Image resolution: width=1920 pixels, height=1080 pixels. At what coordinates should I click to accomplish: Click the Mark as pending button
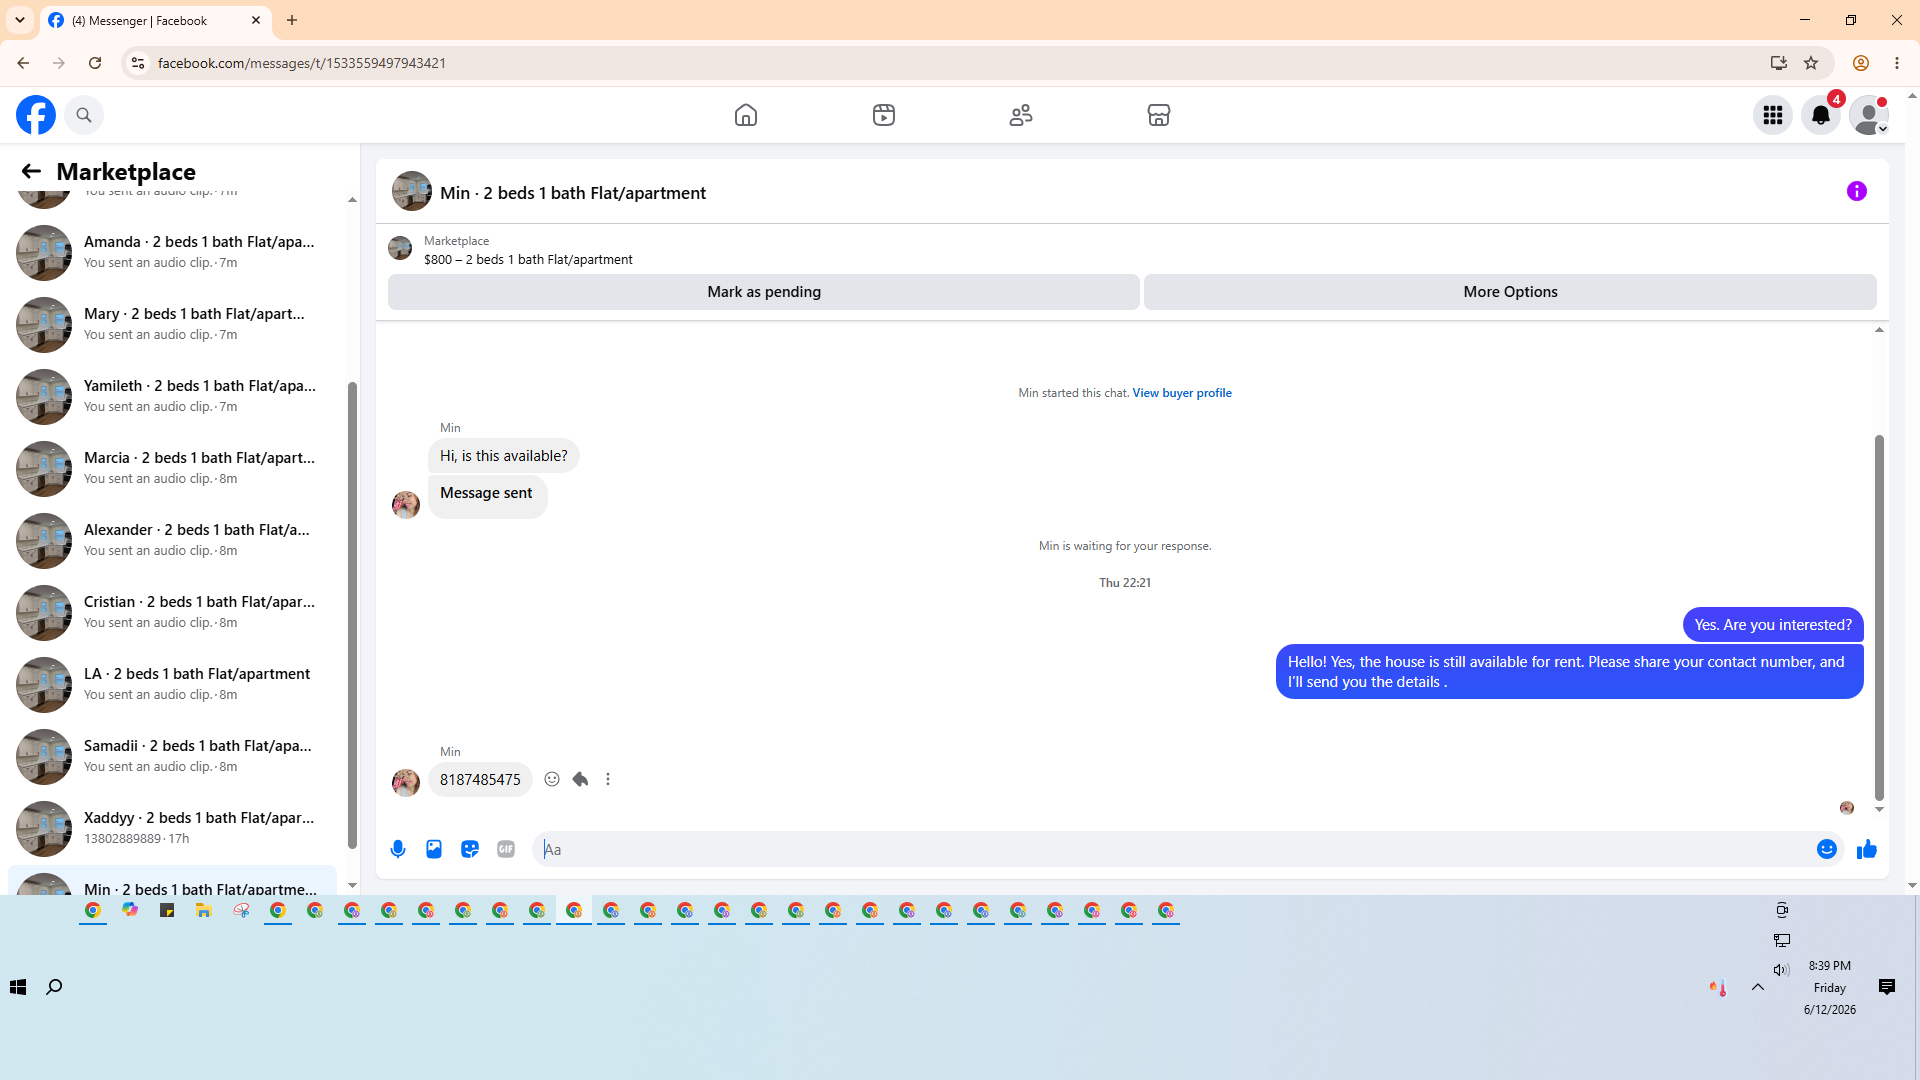tap(764, 292)
